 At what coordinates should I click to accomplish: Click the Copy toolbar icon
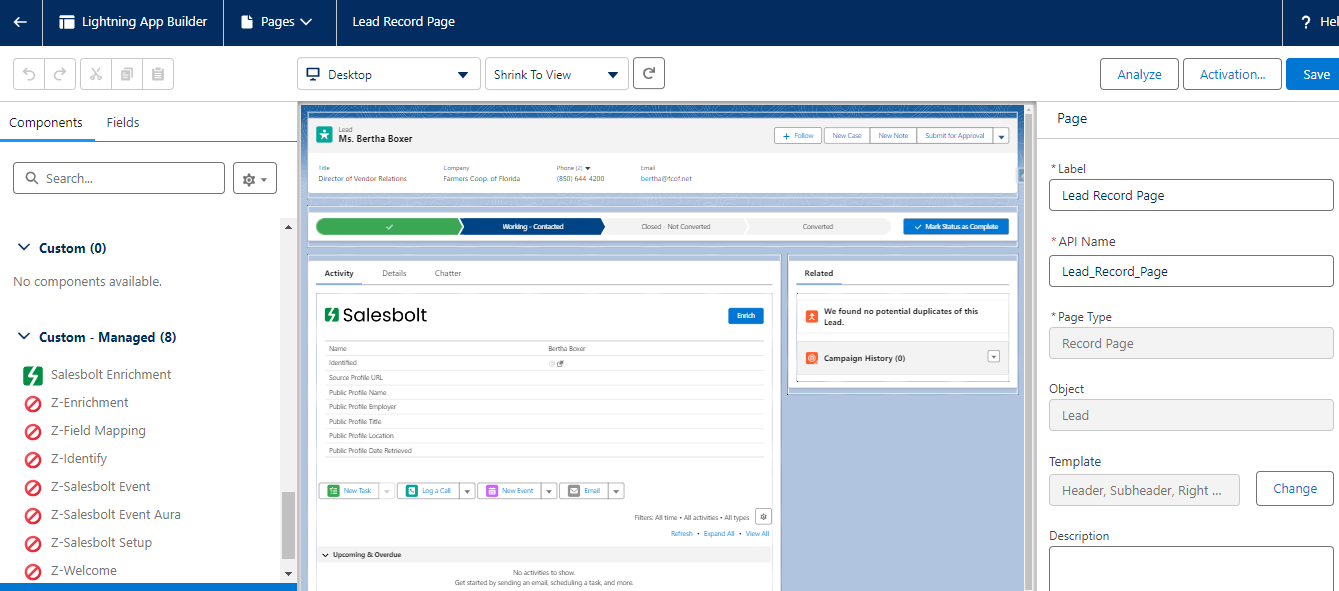pyautogui.click(x=127, y=74)
